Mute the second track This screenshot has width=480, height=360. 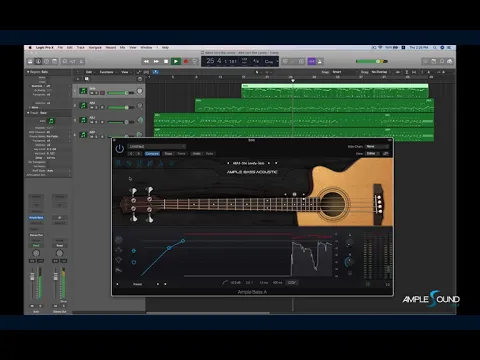click(x=91, y=108)
